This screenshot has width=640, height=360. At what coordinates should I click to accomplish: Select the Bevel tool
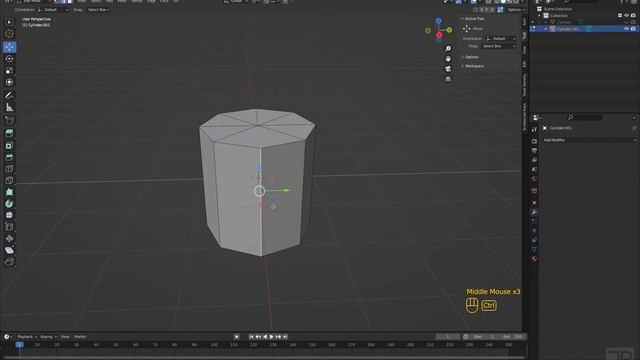tap(9, 157)
